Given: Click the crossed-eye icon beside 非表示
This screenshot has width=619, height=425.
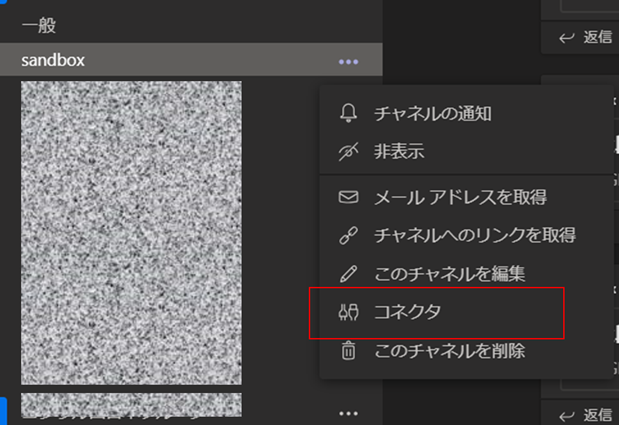Looking at the screenshot, I should 349,152.
